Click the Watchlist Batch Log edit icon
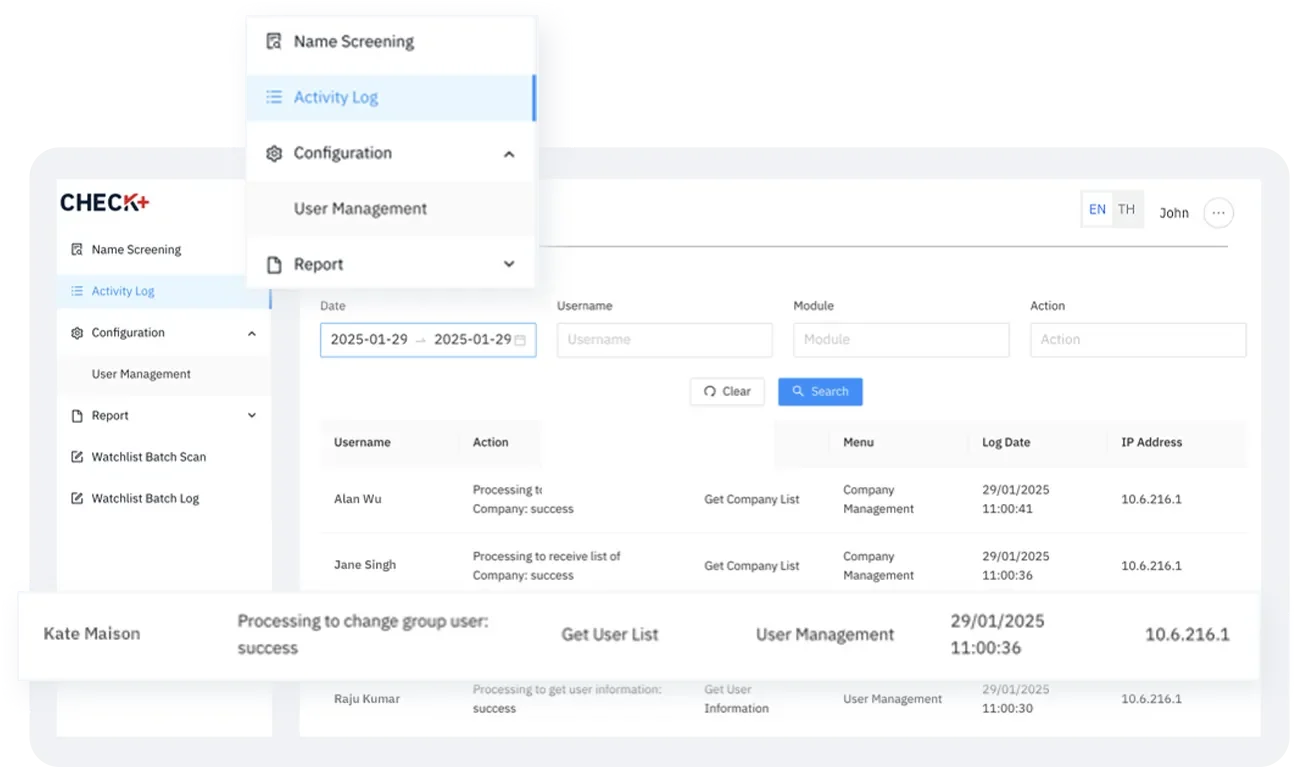The height and width of the screenshot is (767, 1296). 77,499
